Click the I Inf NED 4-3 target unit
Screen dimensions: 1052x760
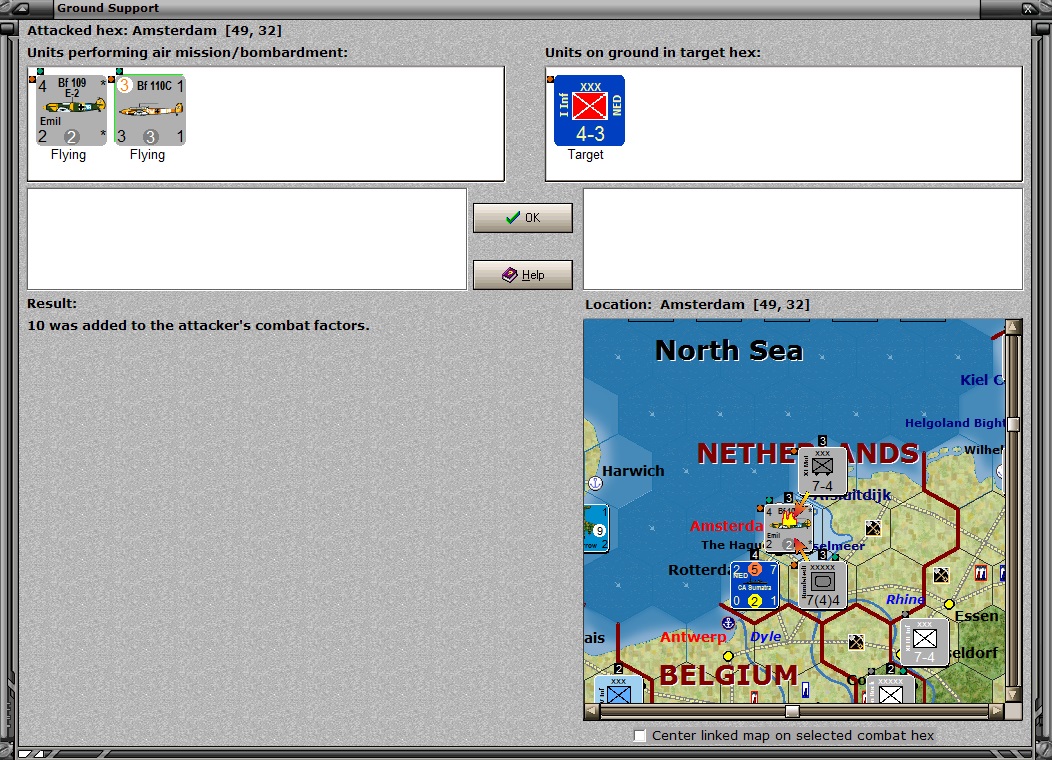point(589,110)
